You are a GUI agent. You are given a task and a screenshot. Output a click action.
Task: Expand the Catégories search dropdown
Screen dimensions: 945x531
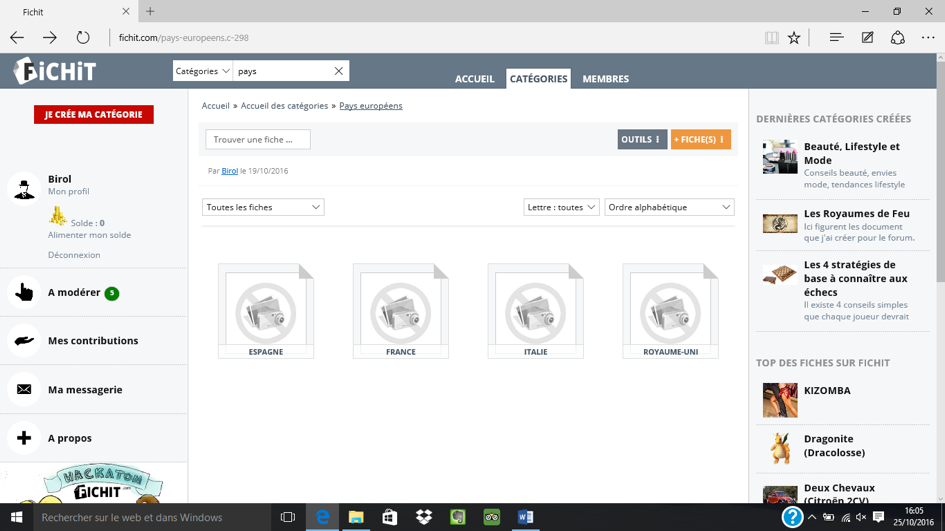coord(203,71)
